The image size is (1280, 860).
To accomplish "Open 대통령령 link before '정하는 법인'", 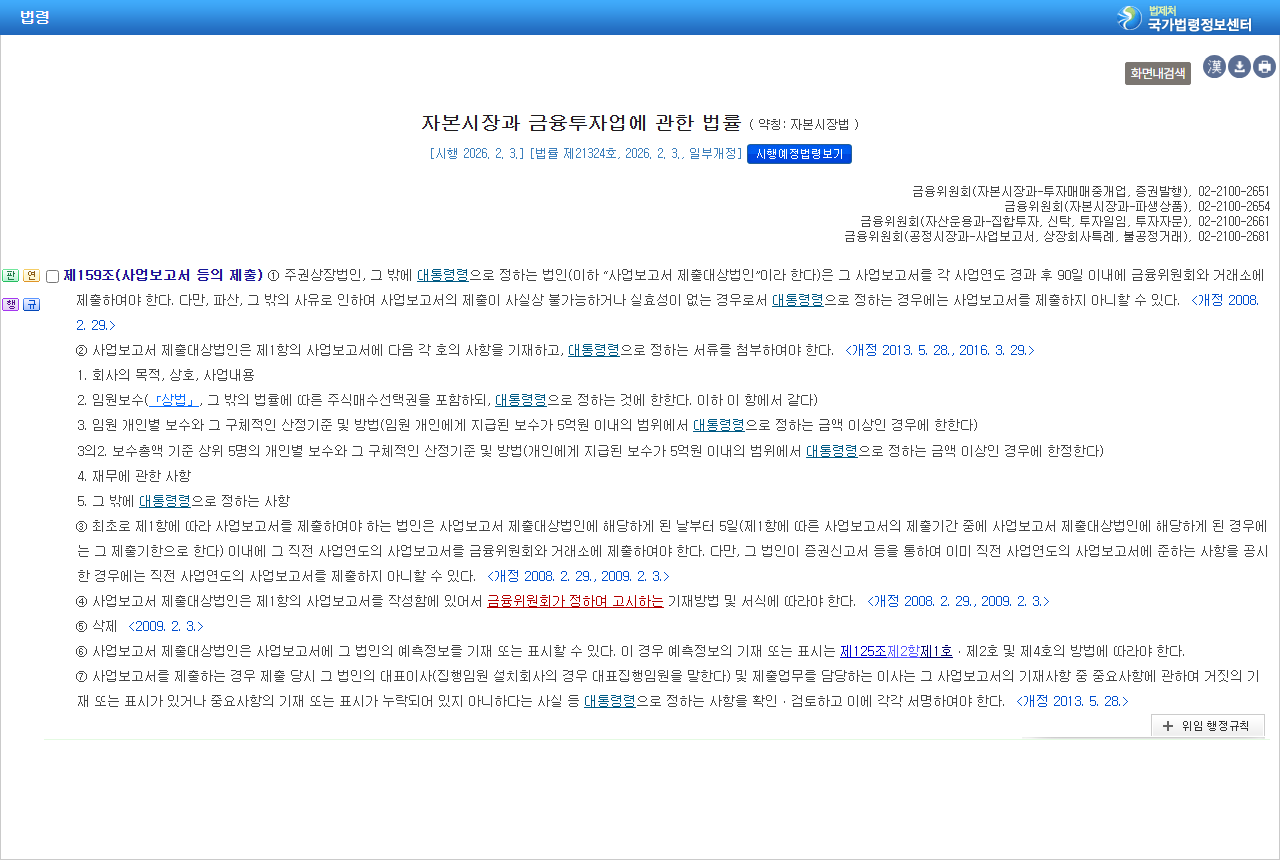I will click(x=443, y=275).
